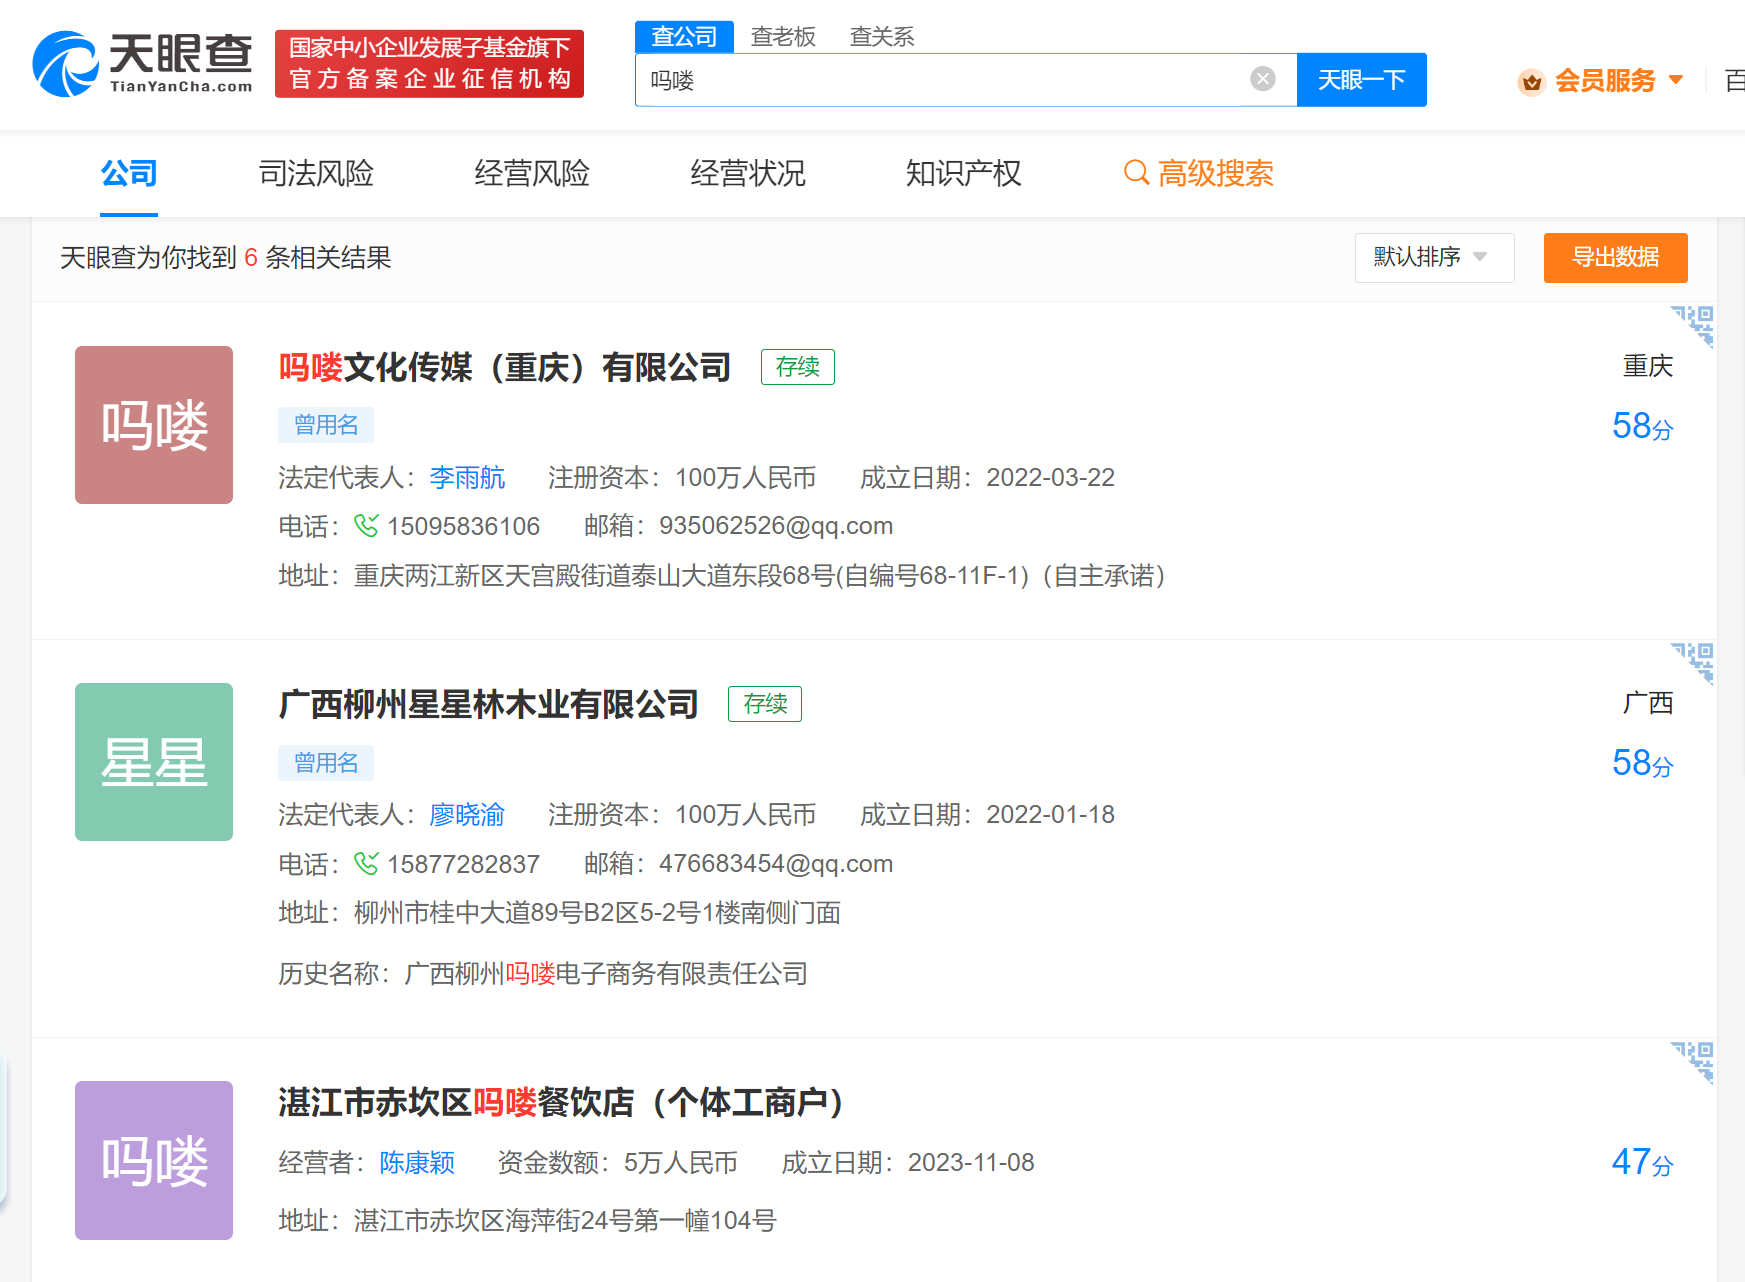The height and width of the screenshot is (1282, 1745).
Task: Click the crown icon beside 会员服务
Action: (1531, 81)
